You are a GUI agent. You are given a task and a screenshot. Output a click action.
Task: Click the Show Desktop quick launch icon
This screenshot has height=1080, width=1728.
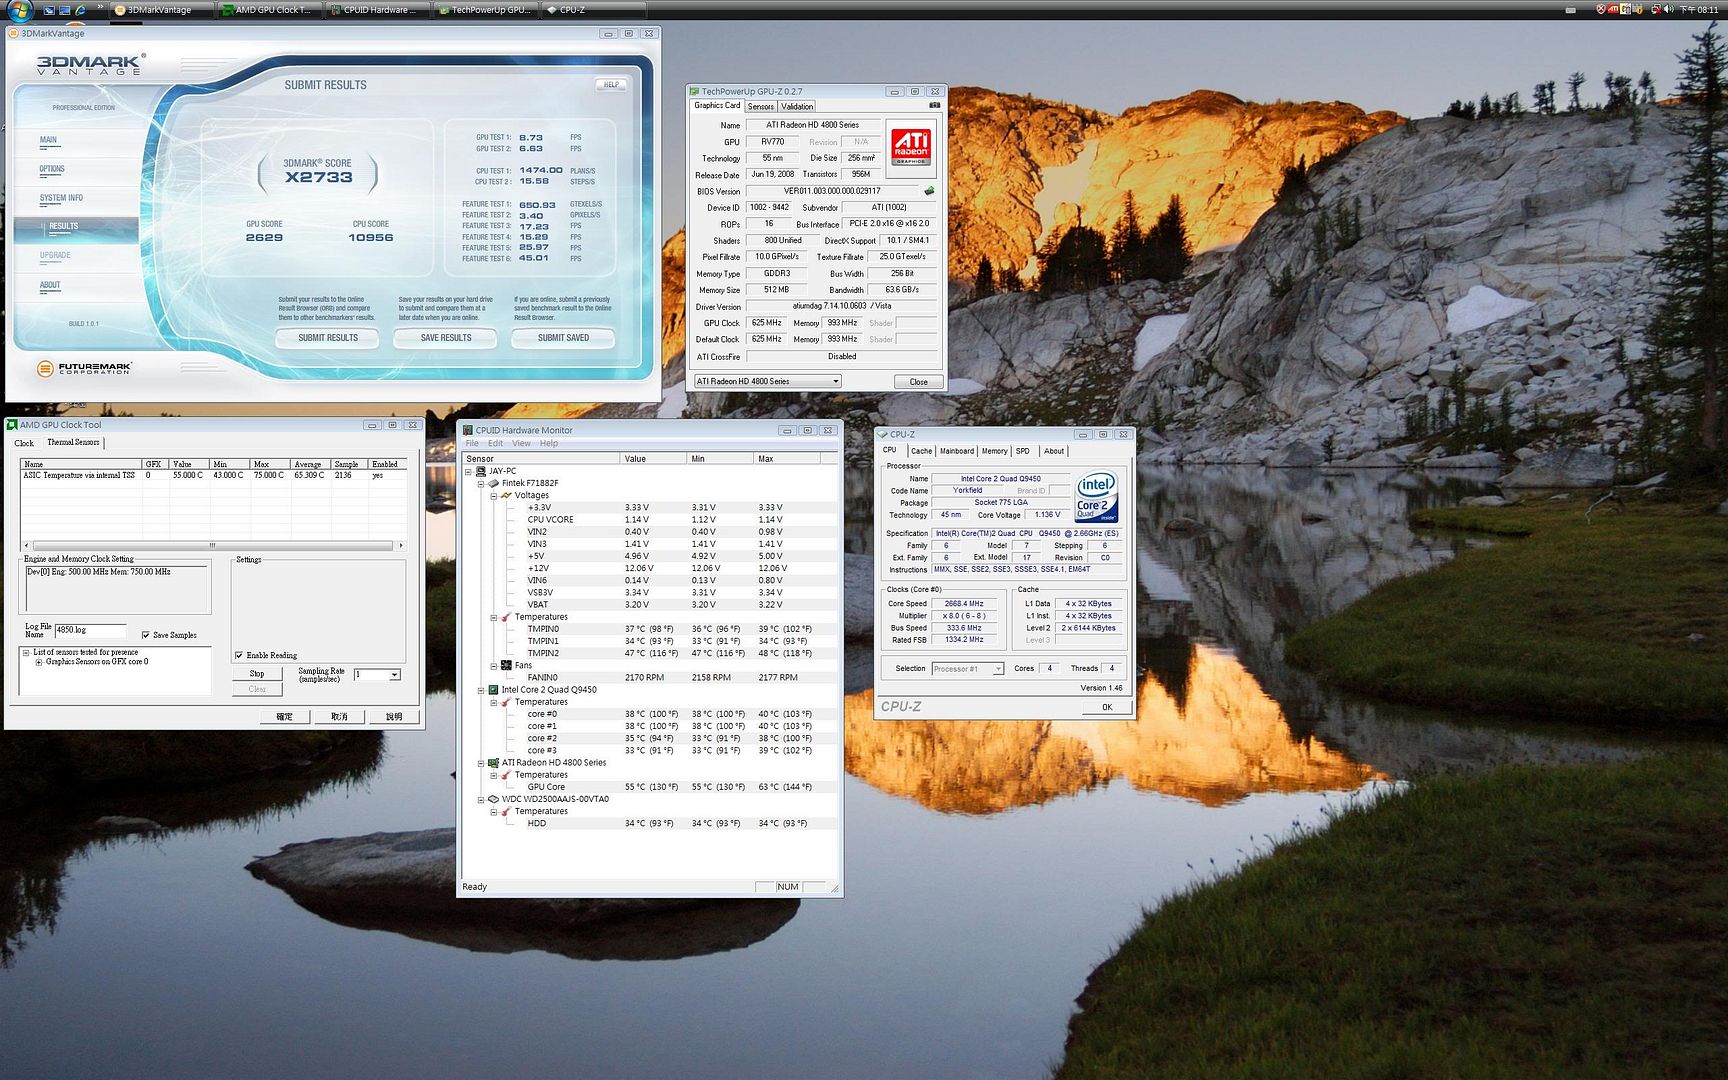(66, 10)
